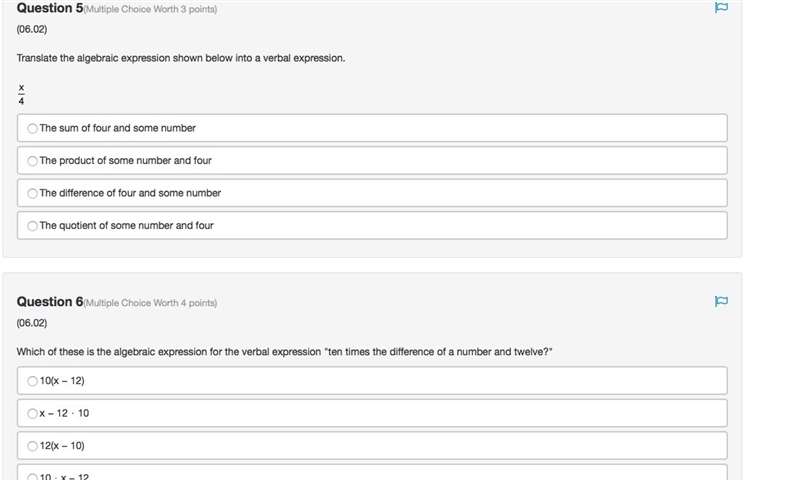The height and width of the screenshot is (480, 800).
Task: Click 'Multiple Choice Worth 4 points' label
Action: 150,303
